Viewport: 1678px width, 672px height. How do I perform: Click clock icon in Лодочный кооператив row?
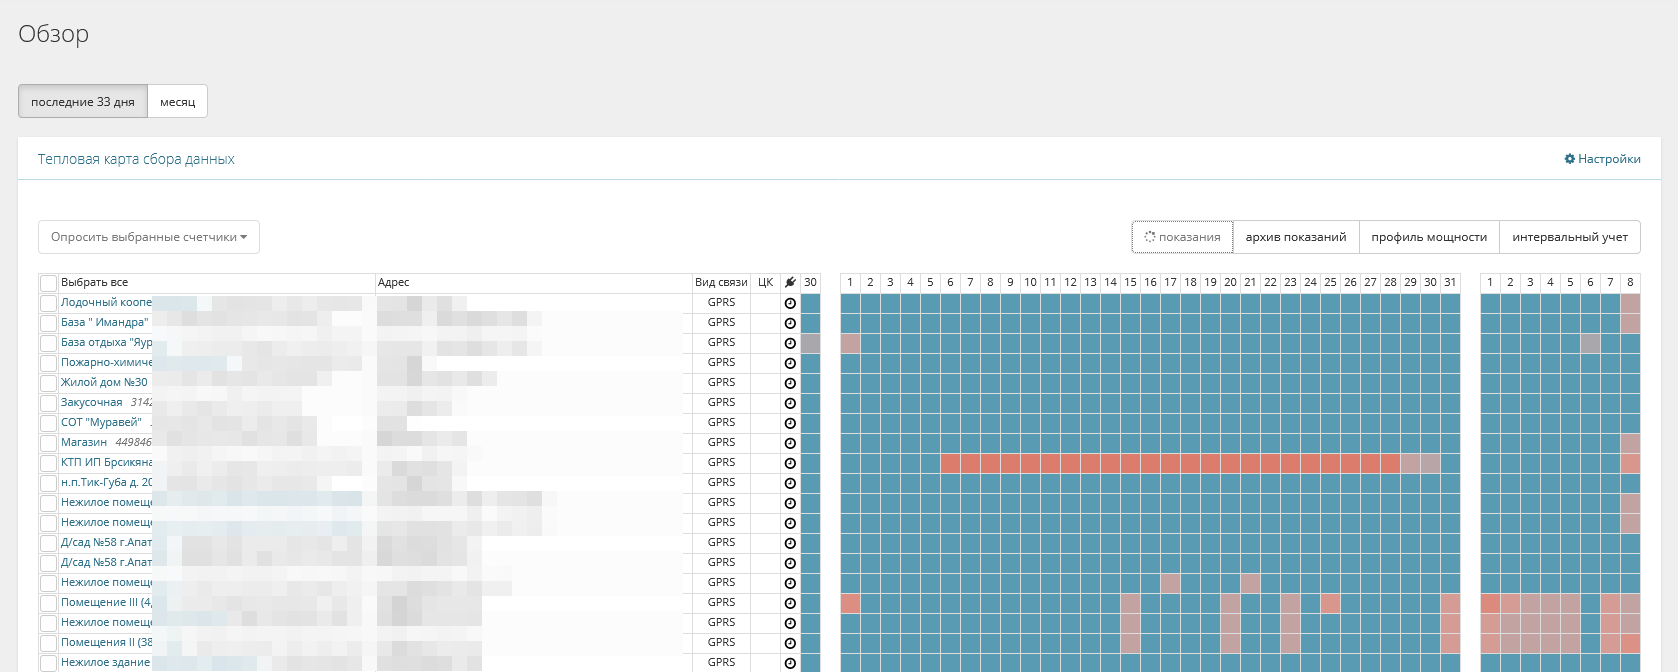(x=790, y=303)
